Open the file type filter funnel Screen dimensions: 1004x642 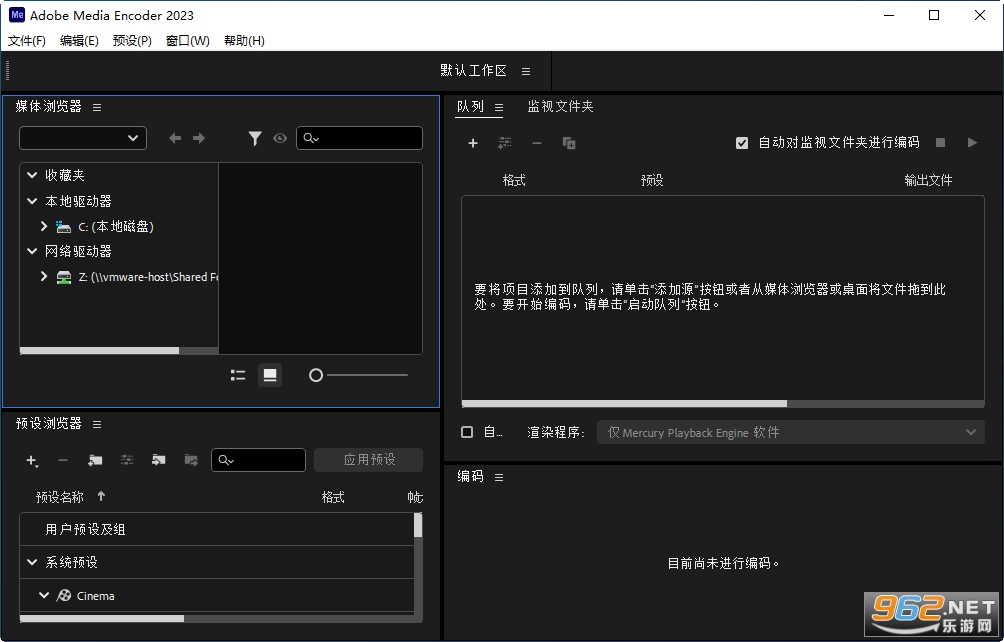[x=255, y=138]
